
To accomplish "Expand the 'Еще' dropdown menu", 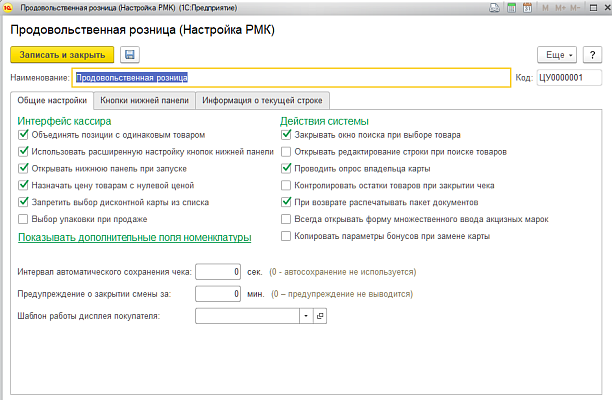I will (x=555, y=54).
